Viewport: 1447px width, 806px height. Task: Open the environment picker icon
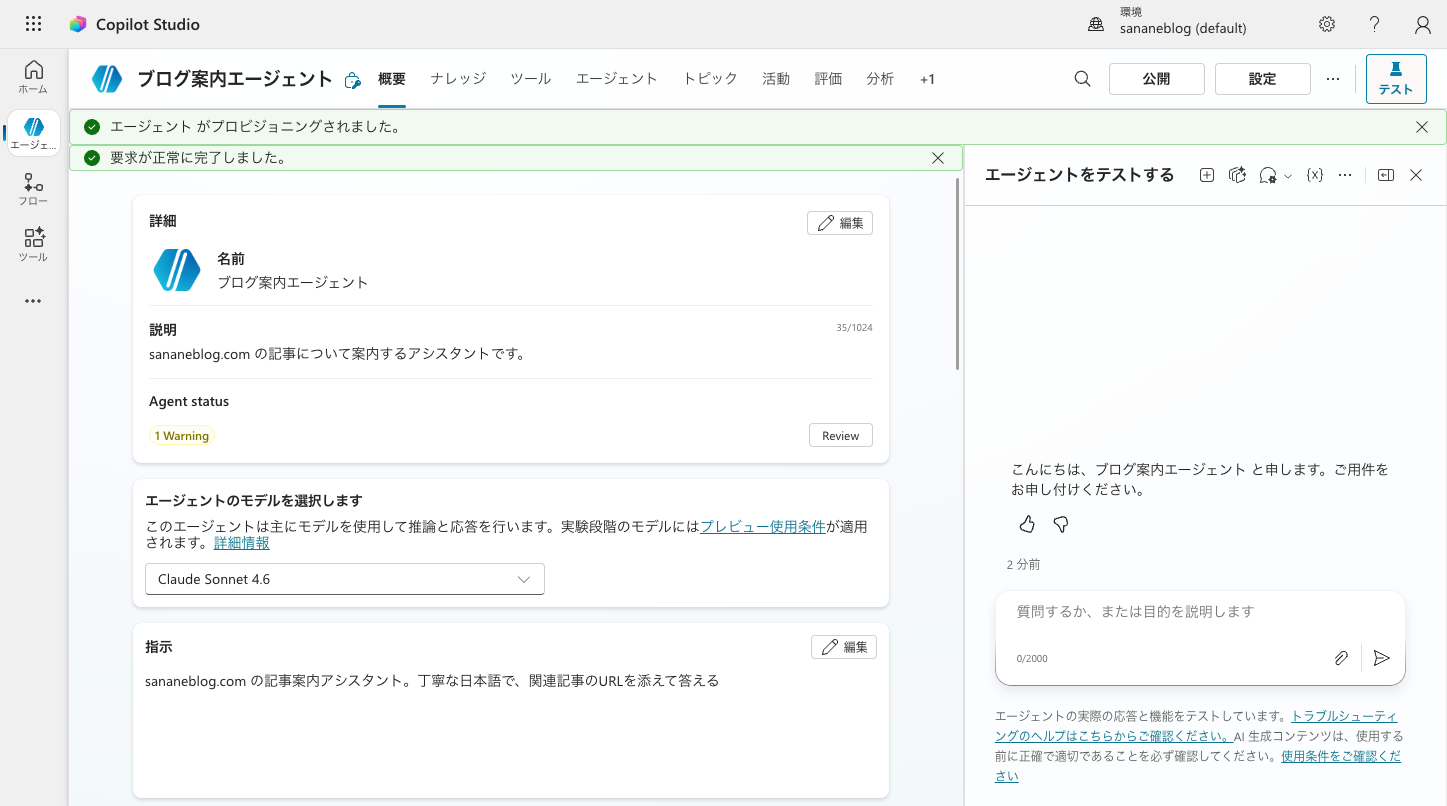[x=1096, y=24]
